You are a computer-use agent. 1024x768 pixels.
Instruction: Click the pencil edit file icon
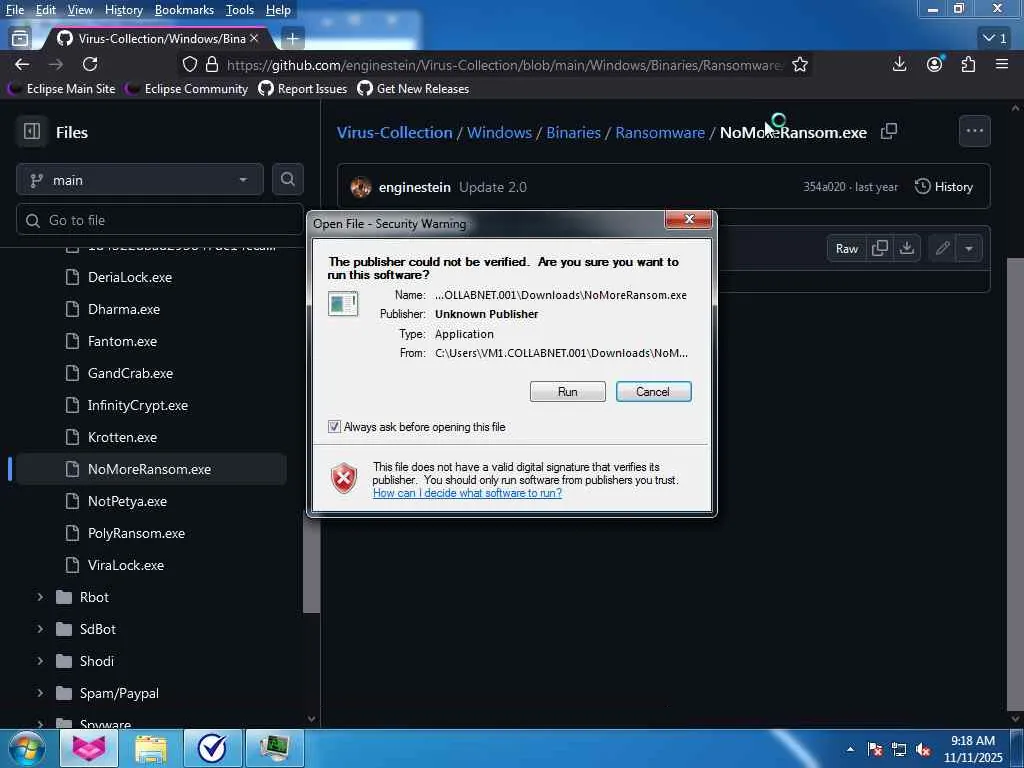pyautogui.click(x=942, y=248)
